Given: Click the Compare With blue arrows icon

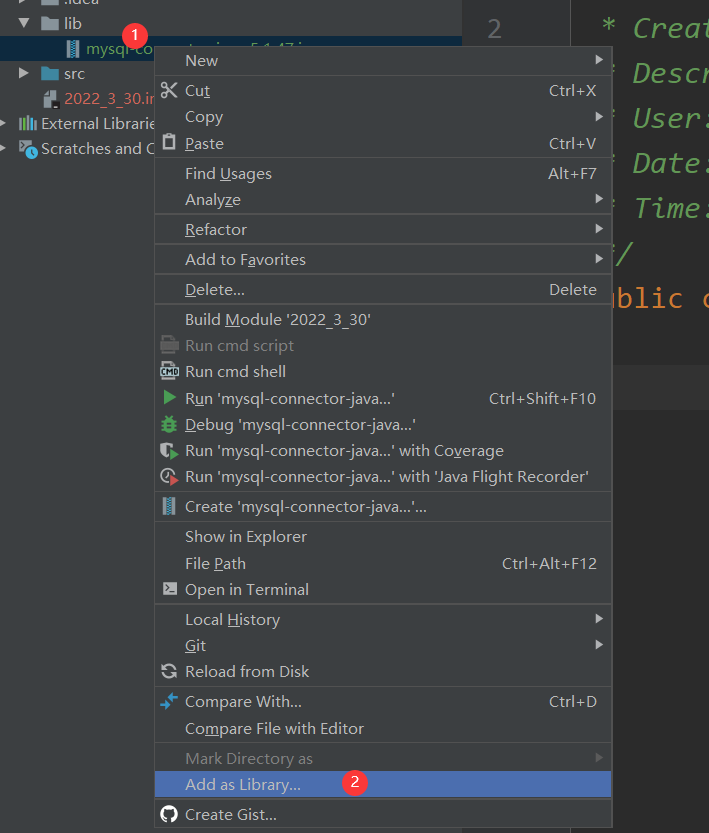Looking at the screenshot, I should point(169,701).
